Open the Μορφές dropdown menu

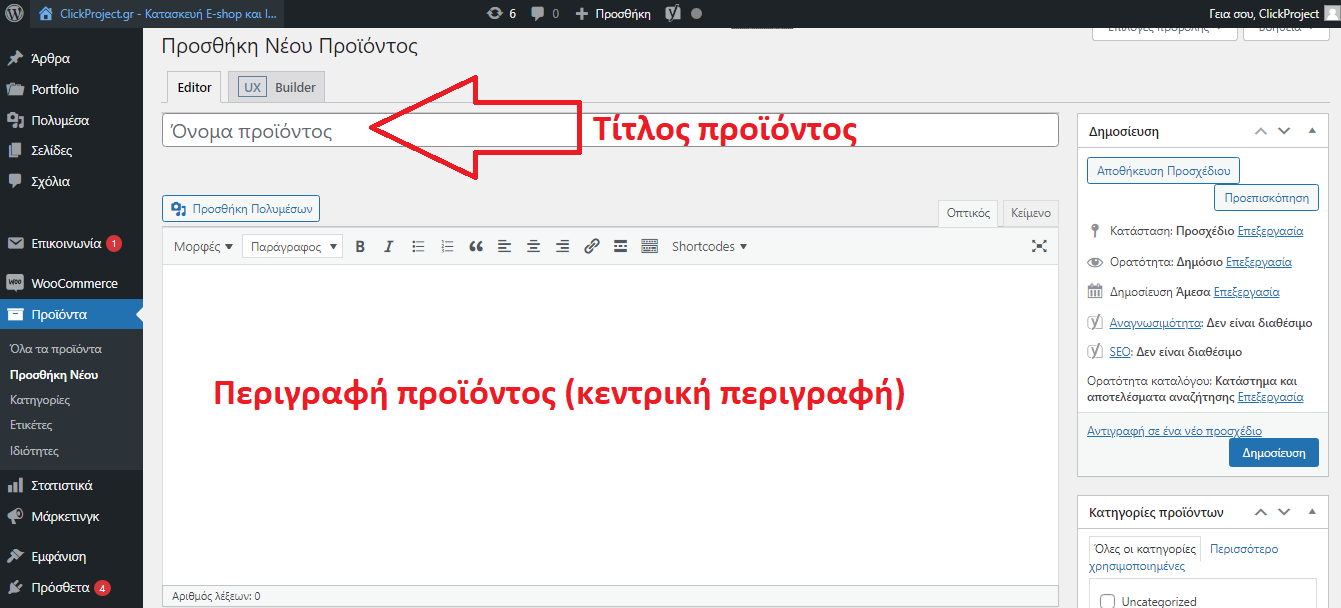coord(203,246)
